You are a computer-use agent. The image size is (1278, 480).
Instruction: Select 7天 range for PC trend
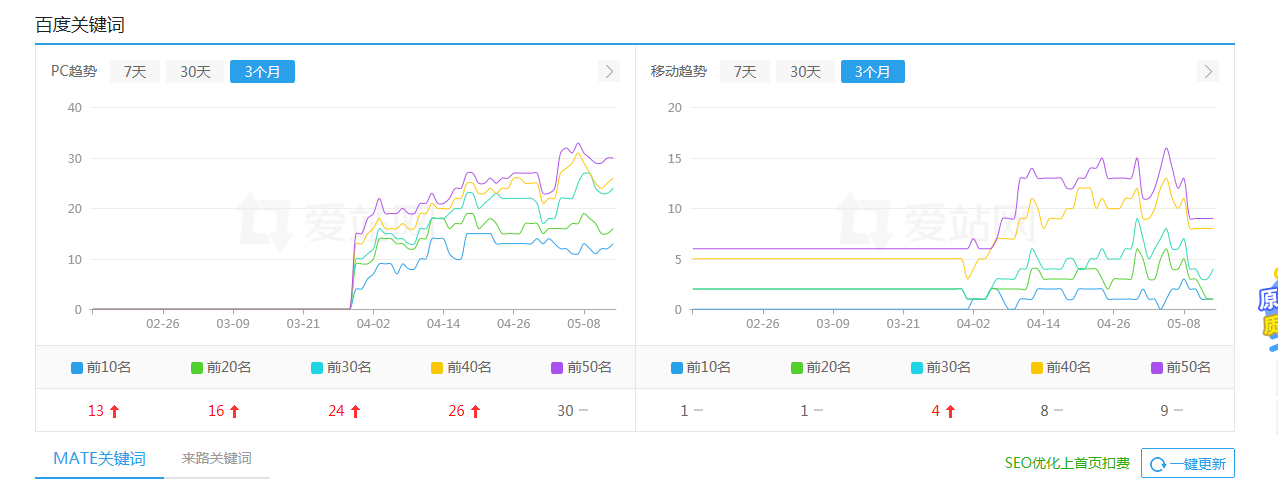135,72
